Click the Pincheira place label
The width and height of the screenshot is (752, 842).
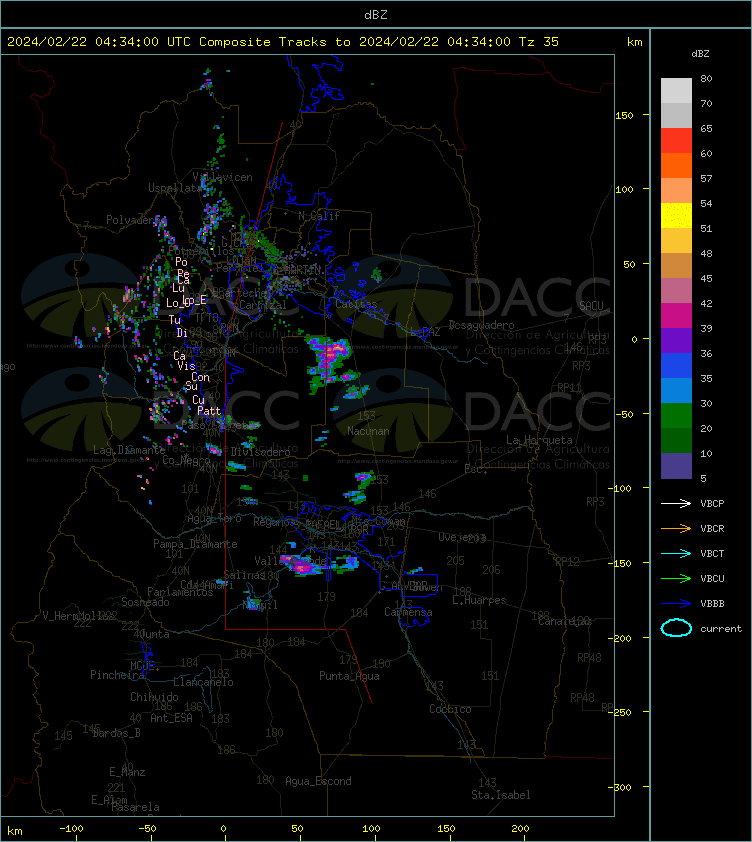tap(117, 674)
